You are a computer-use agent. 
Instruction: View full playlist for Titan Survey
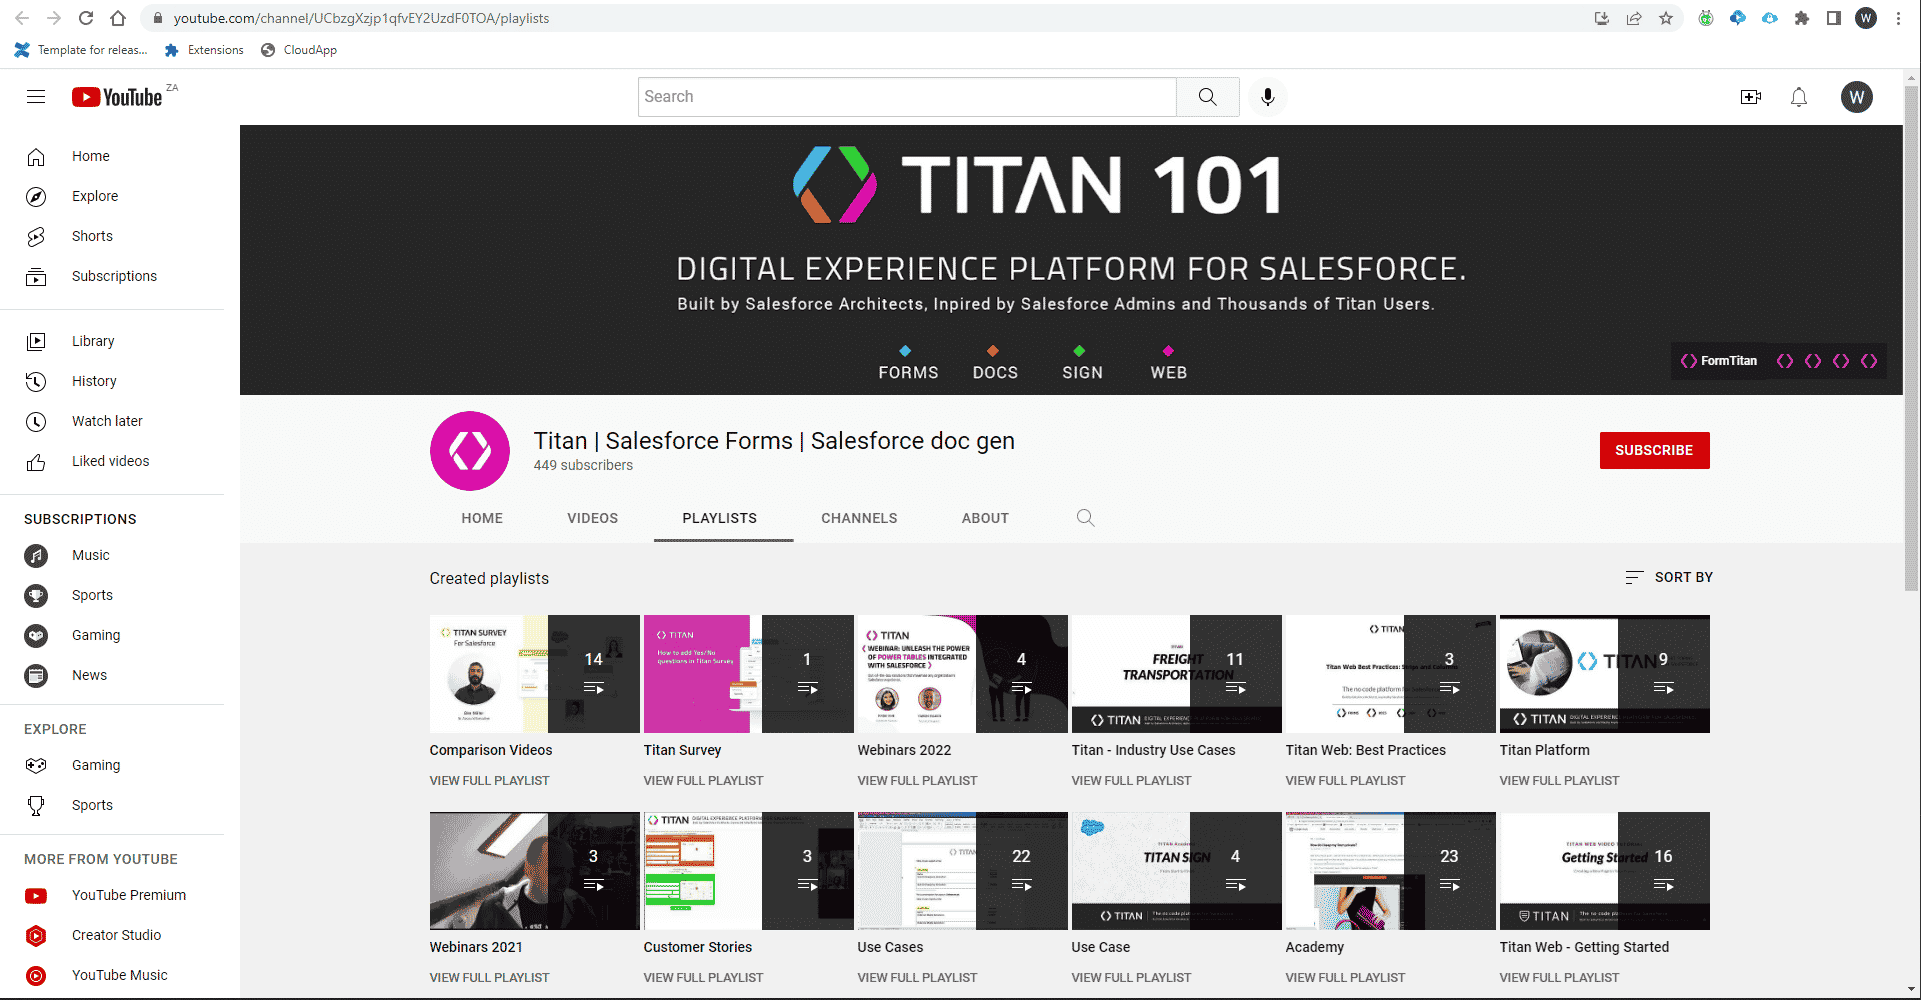[x=704, y=781]
